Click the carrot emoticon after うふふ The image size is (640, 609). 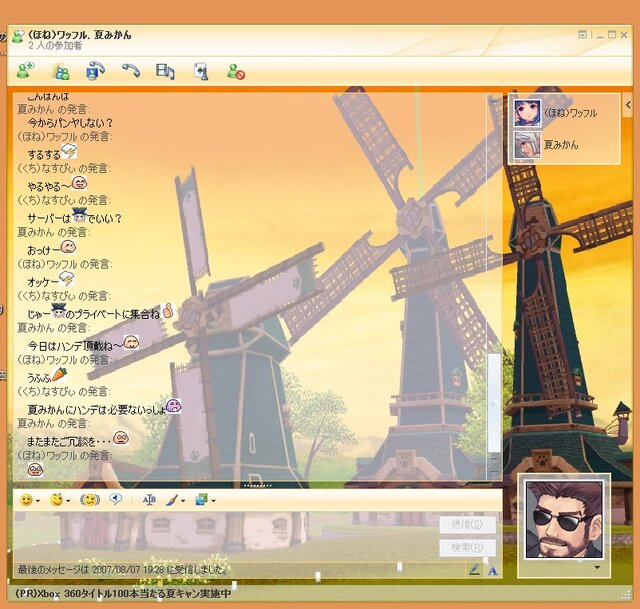(59, 374)
